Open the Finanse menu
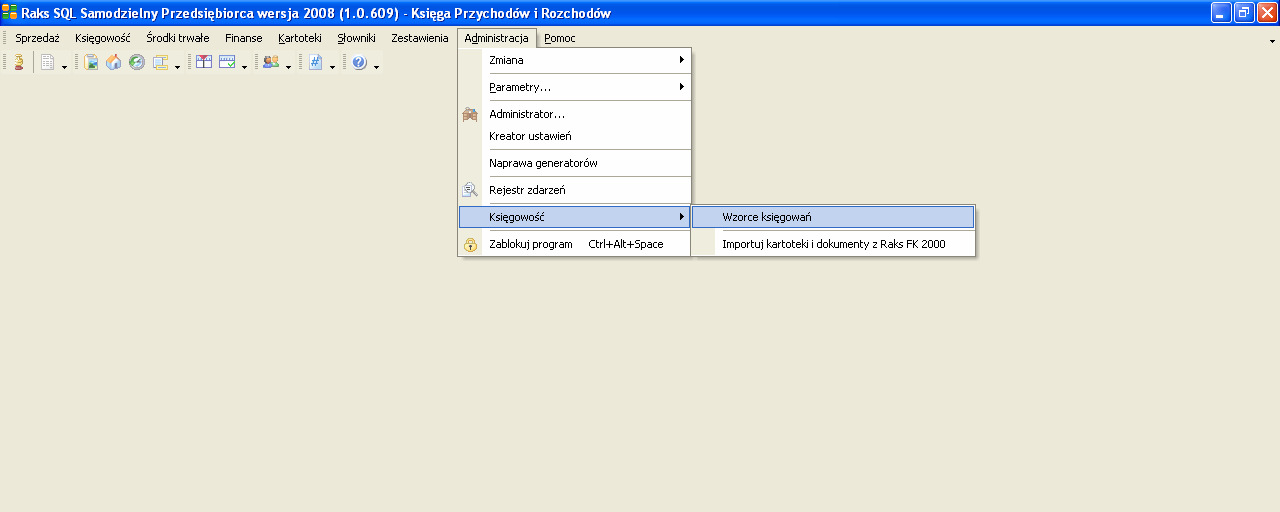Screen dimensions: 1280x512 pyautogui.click(x=244, y=38)
